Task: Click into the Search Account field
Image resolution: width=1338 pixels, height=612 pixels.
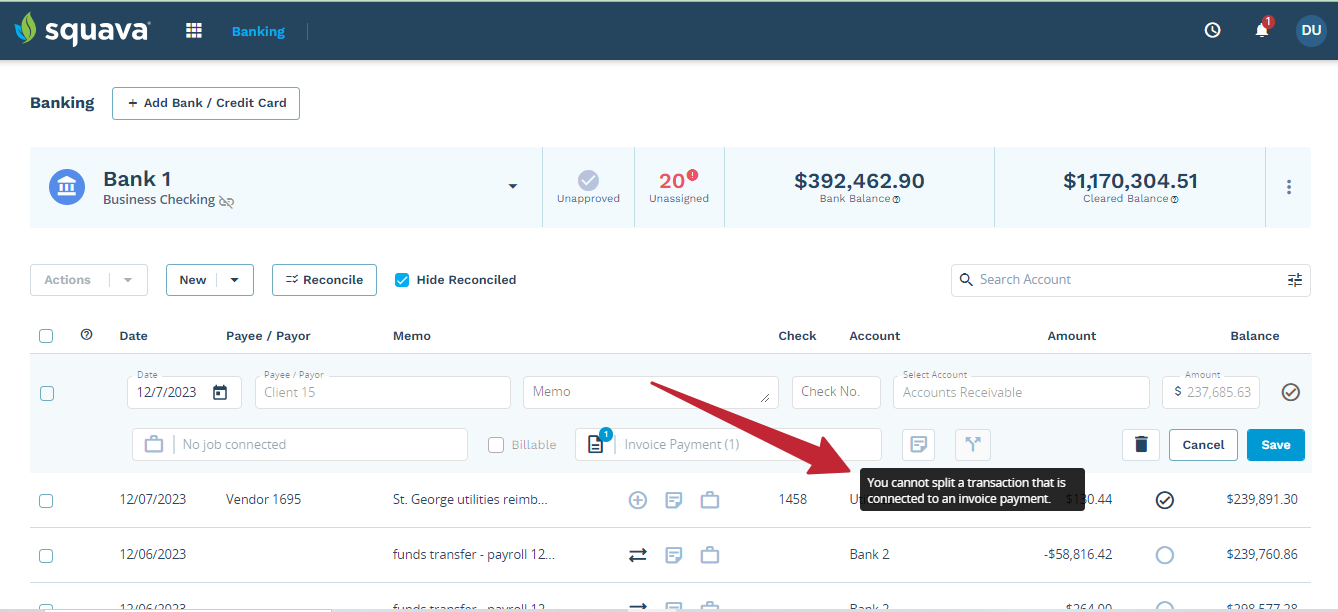Action: [1130, 280]
